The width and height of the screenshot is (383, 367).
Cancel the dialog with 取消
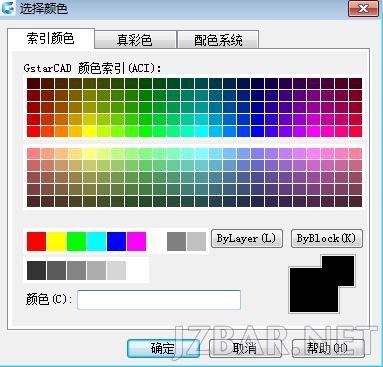point(245,349)
